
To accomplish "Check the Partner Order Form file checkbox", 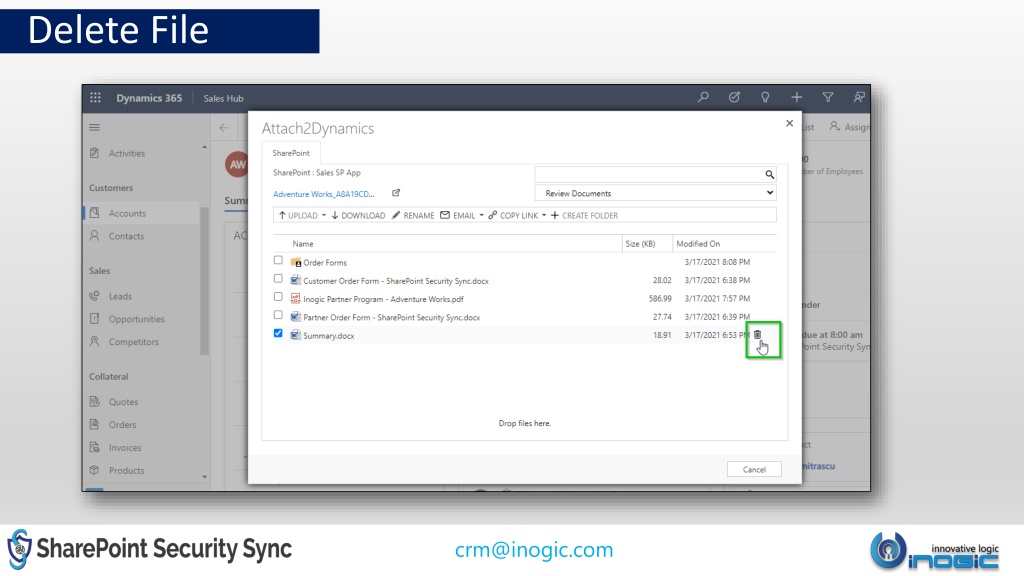I will [x=278, y=315].
